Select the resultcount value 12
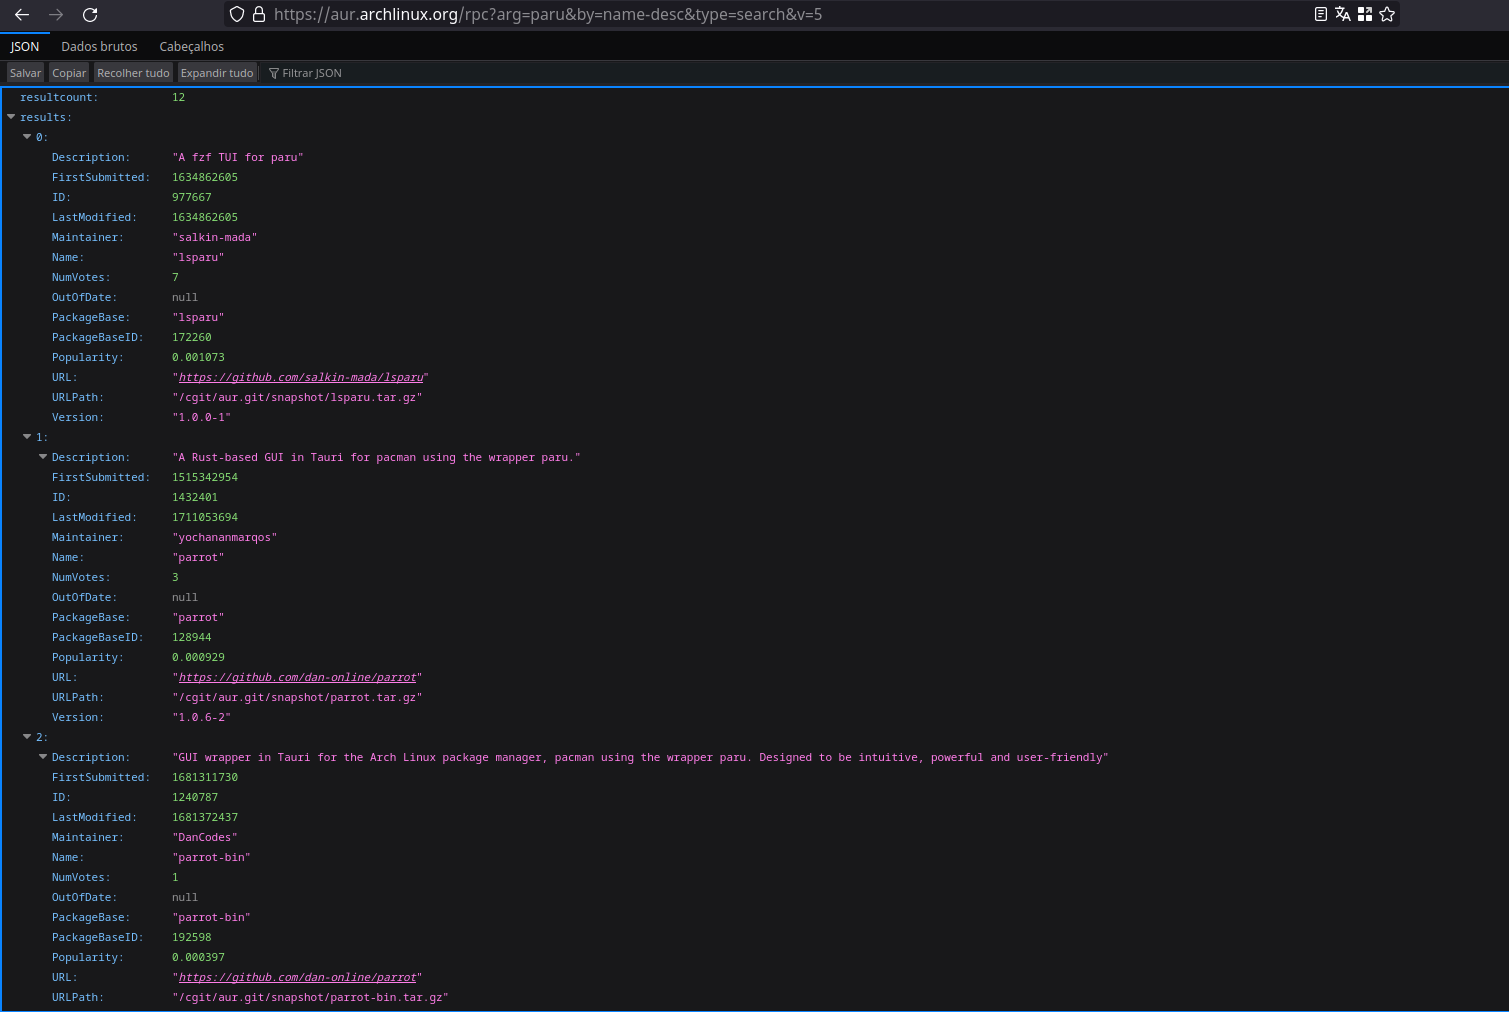Image resolution: width=1509 pixels, height=1012 pixels. pyautogui.click(x=178, y=97)
